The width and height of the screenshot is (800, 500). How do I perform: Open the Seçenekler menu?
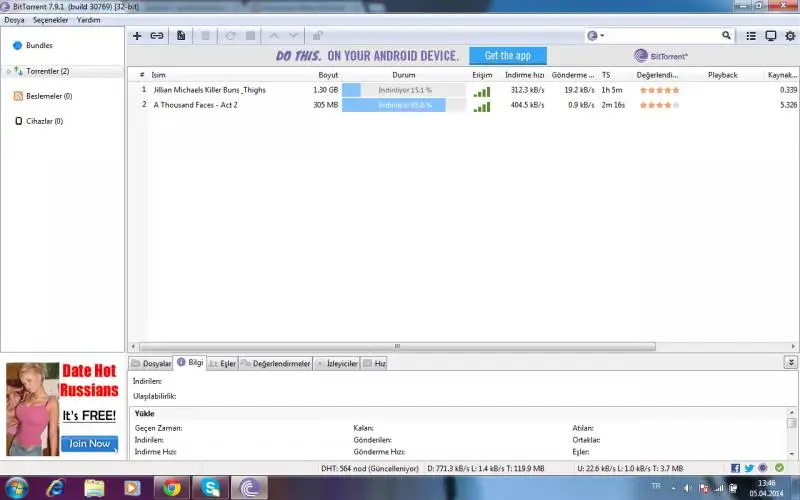pos(51,19)
